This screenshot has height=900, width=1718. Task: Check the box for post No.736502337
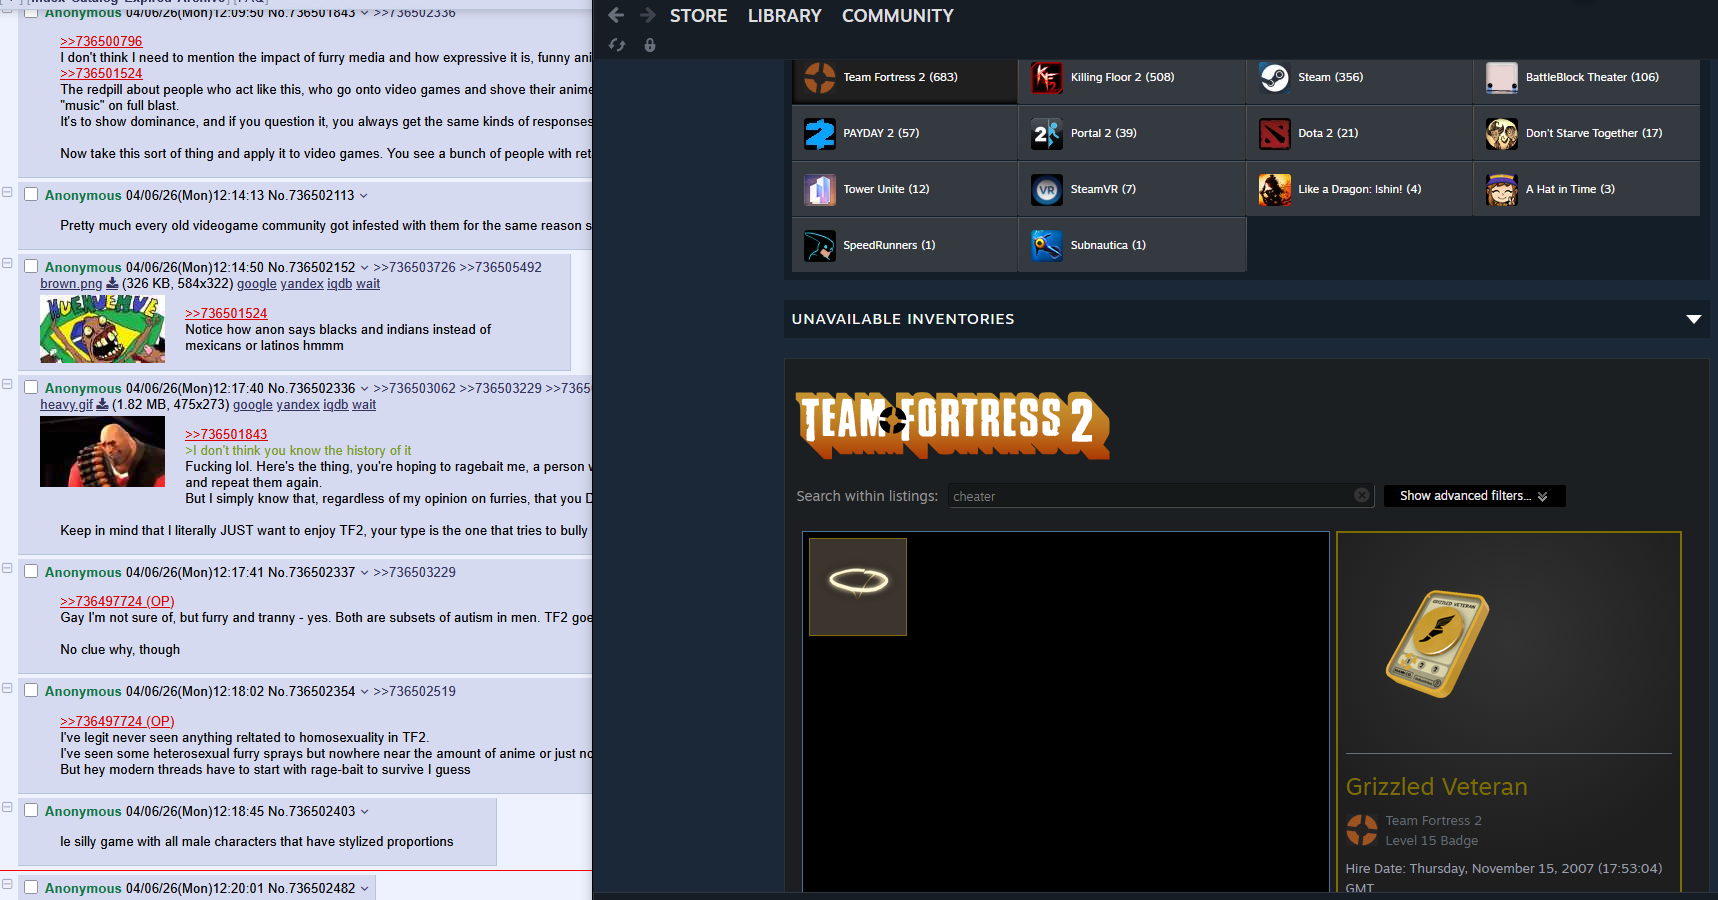pos(31,572)
